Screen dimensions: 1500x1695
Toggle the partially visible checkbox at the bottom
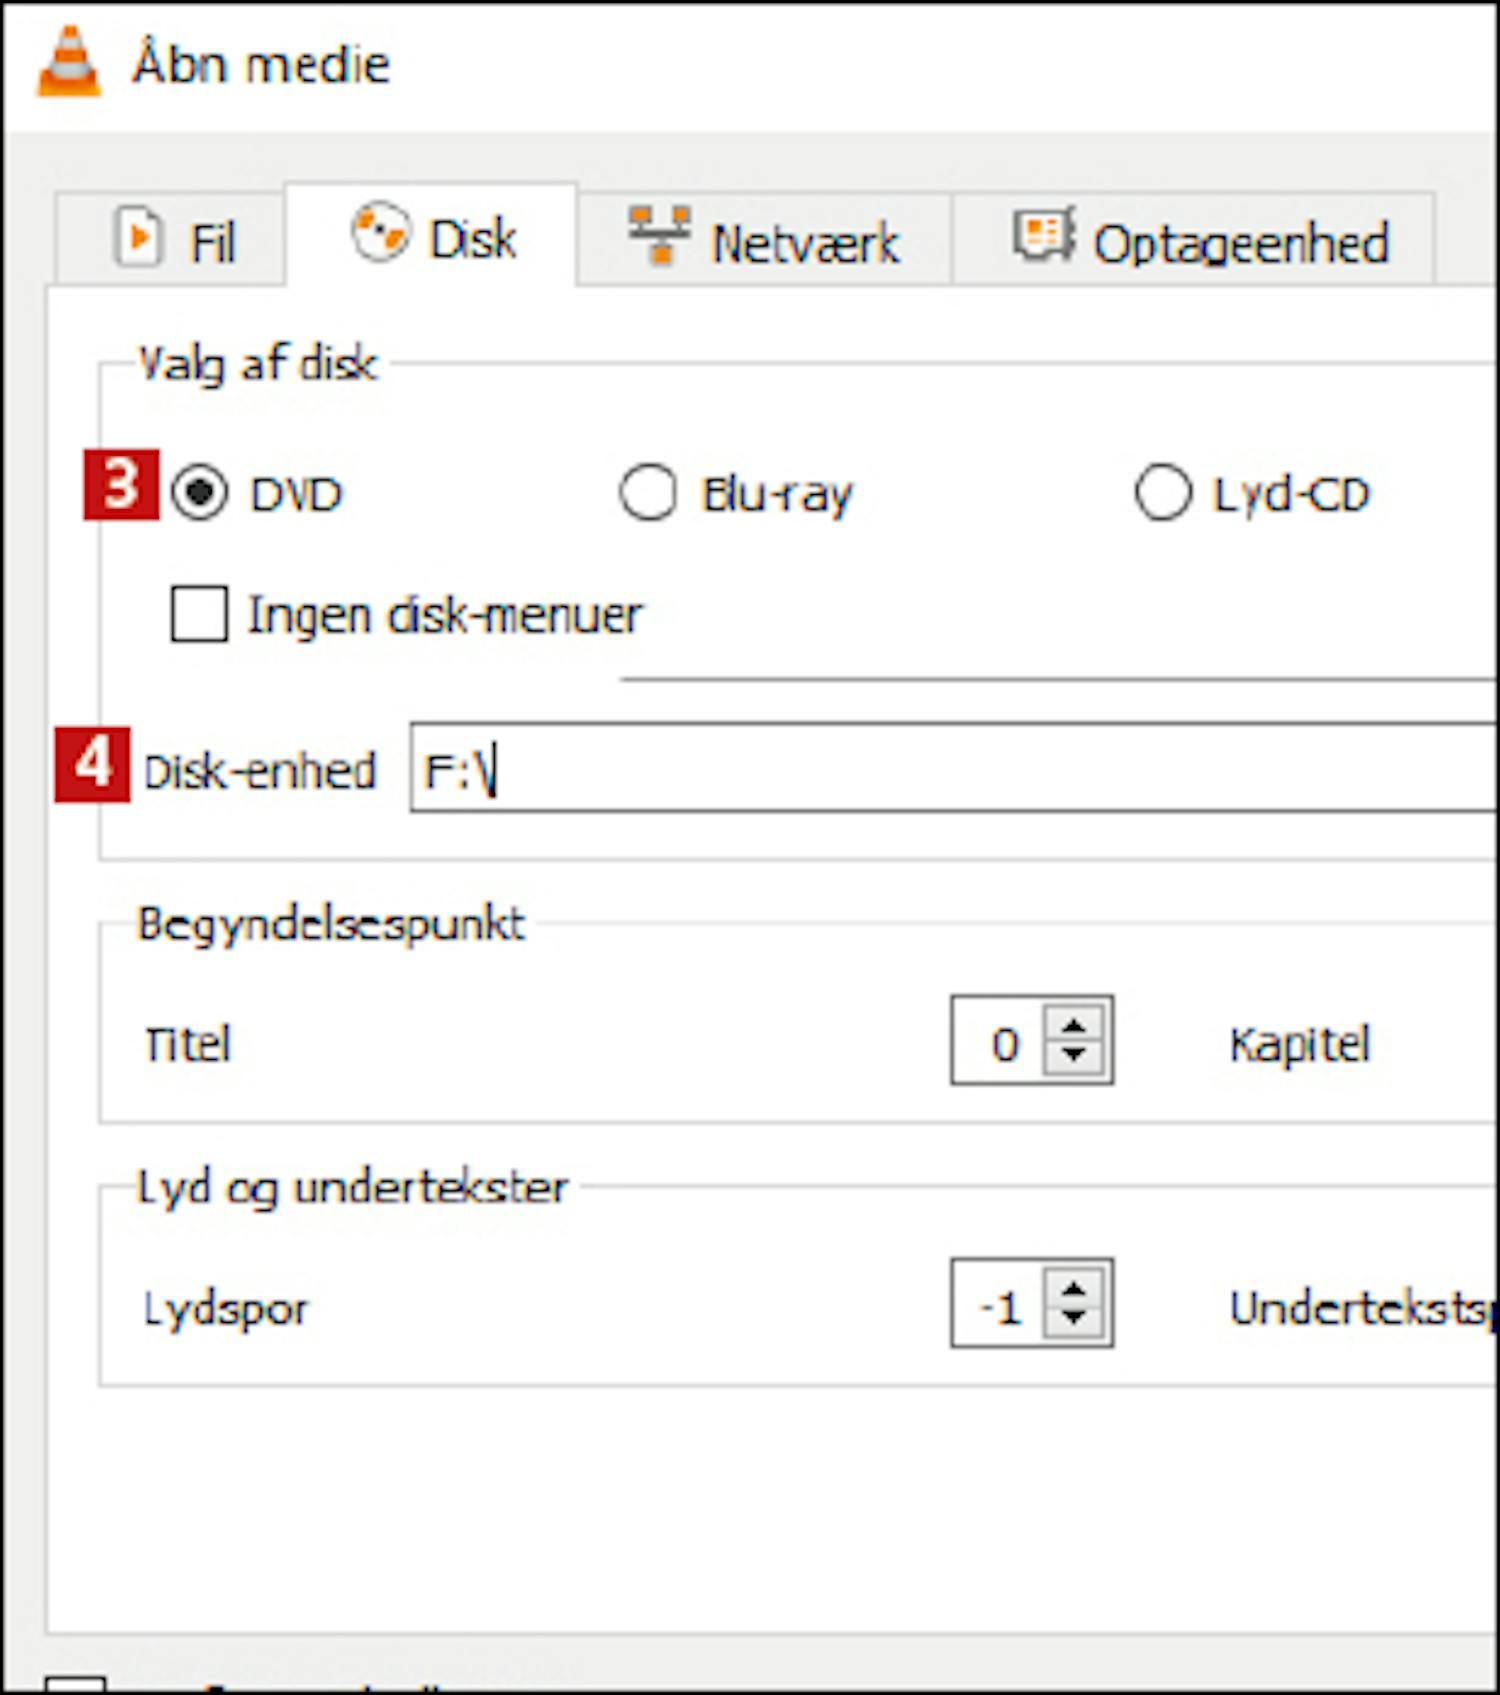(75, 1684)
